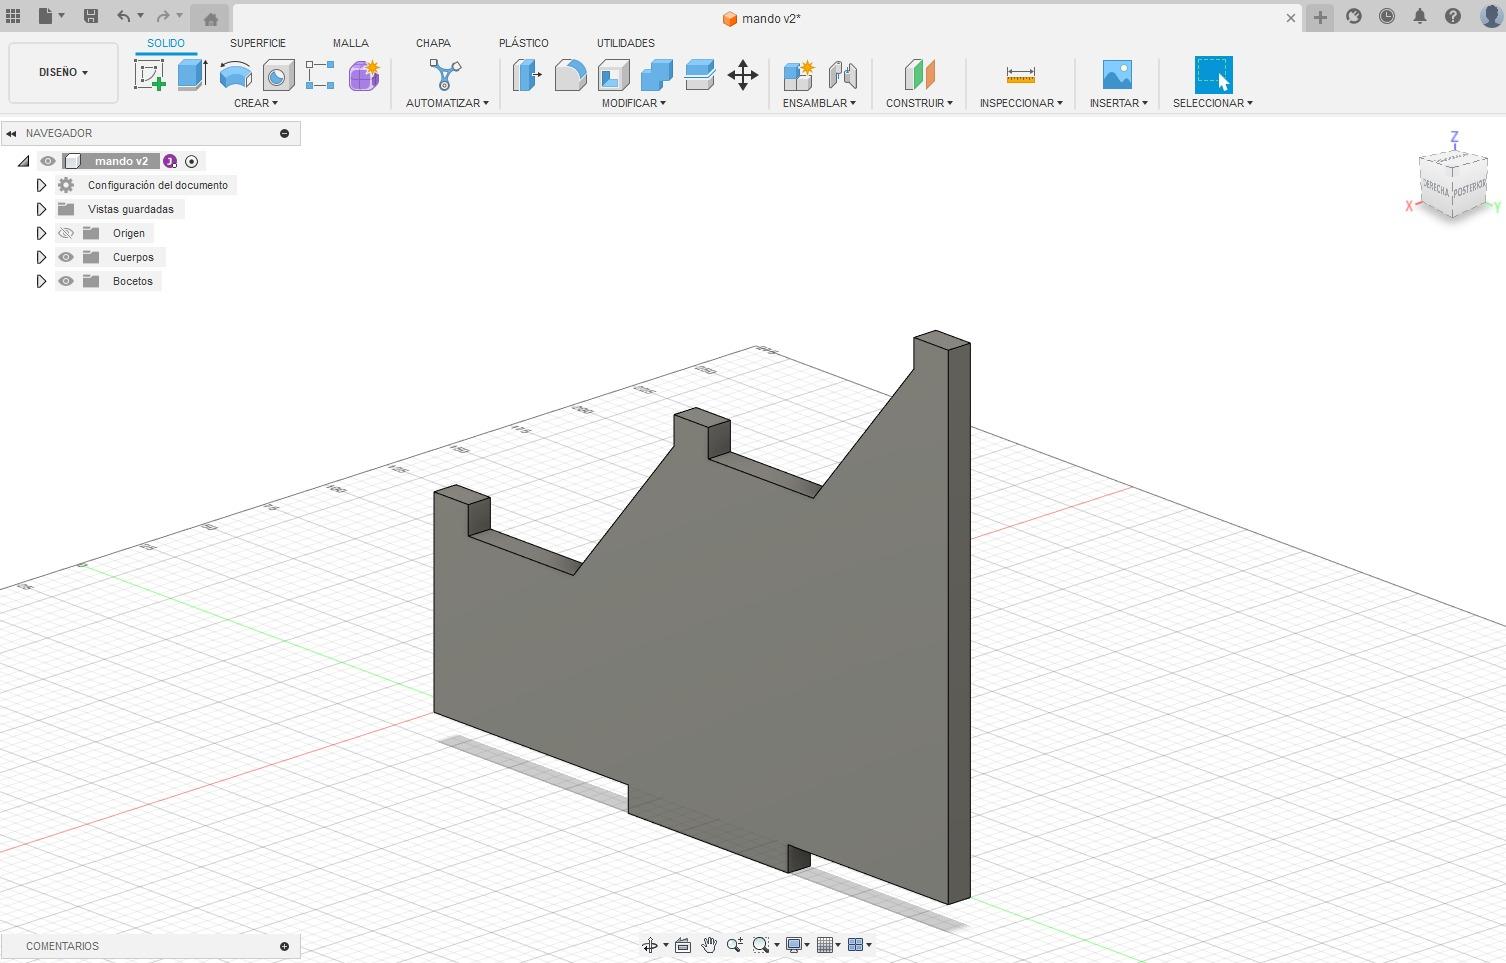
Task: Select the Joint tool
Action: pyautogui.click(x=842, y=75)
